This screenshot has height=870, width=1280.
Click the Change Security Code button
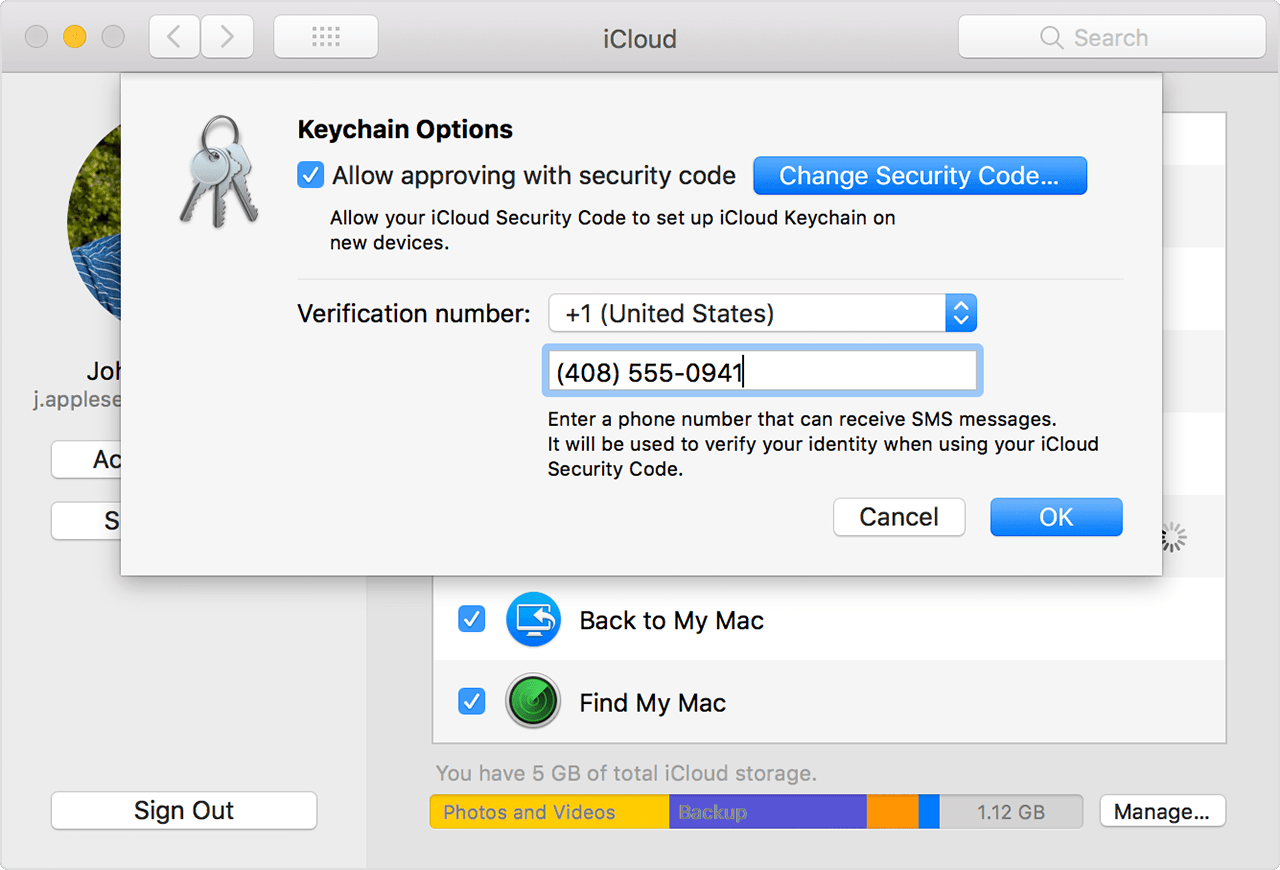click(919, 176)
